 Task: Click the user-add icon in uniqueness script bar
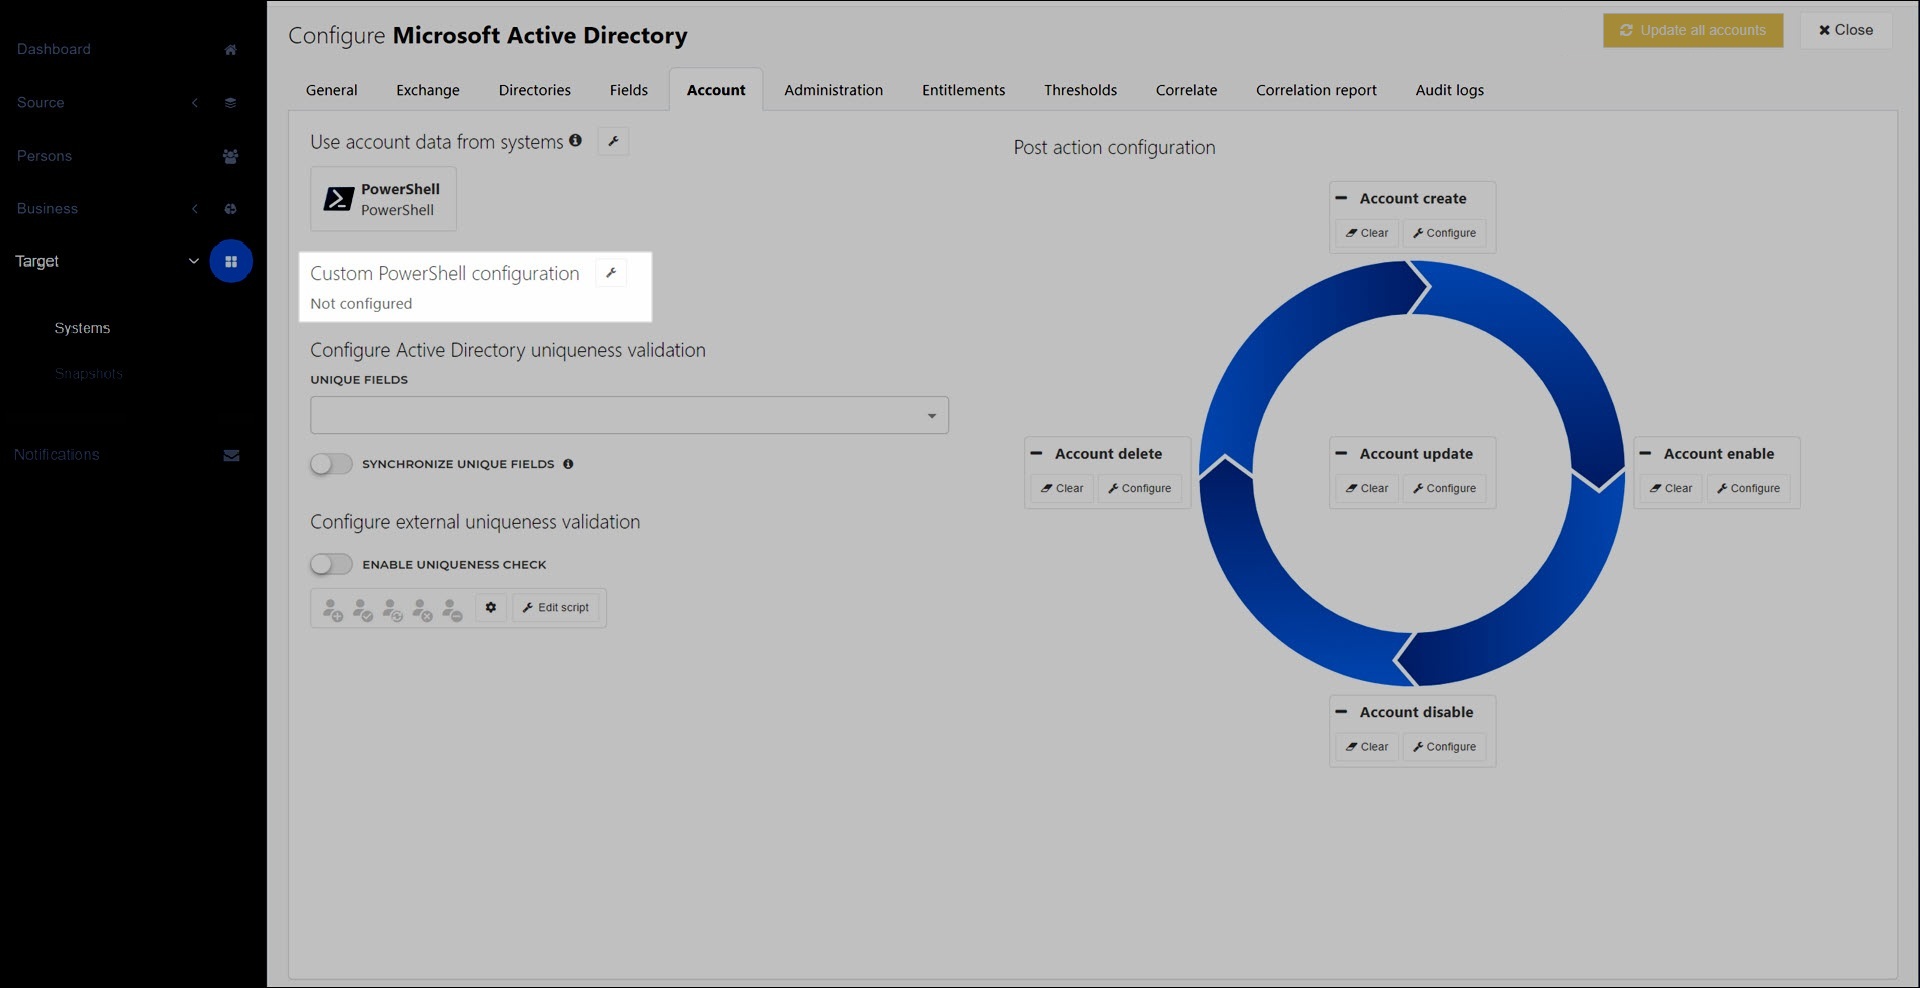[x=333, y=608]
